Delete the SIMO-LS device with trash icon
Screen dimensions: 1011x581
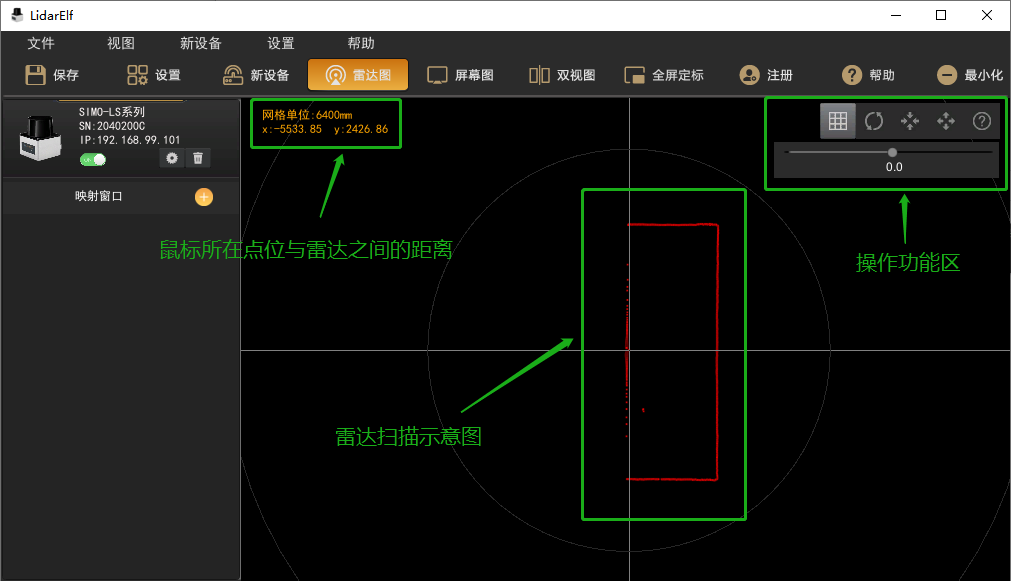(x=198, y=158)
